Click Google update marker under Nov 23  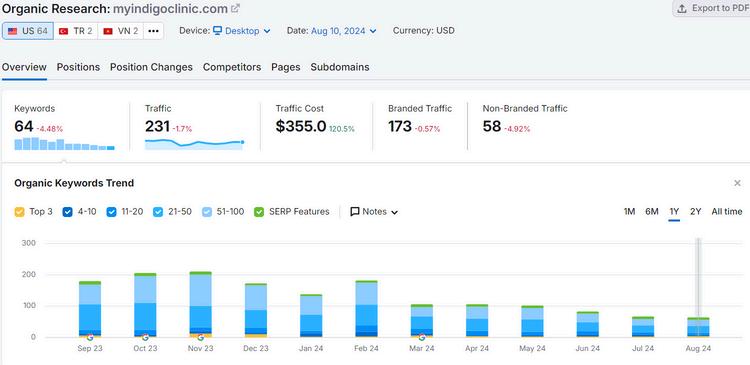[x=200, y=337]
